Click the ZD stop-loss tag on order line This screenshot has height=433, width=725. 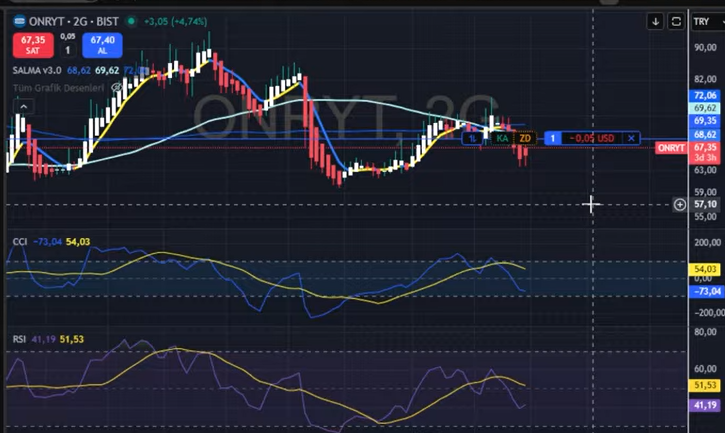pos(525,138)
